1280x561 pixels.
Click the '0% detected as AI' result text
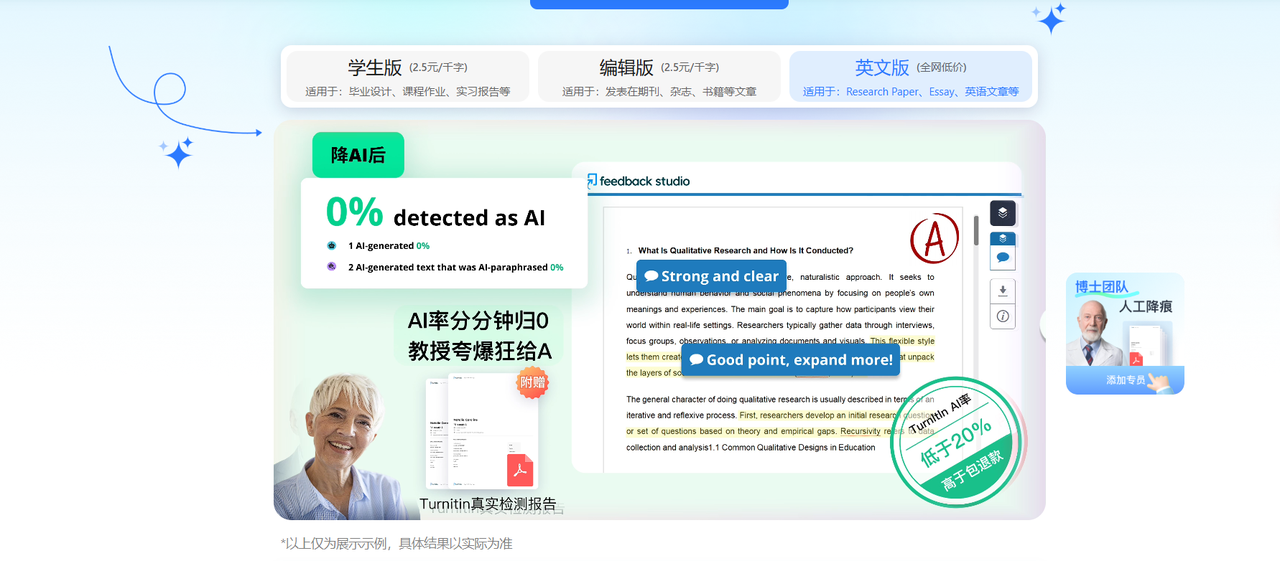point(436,213)
